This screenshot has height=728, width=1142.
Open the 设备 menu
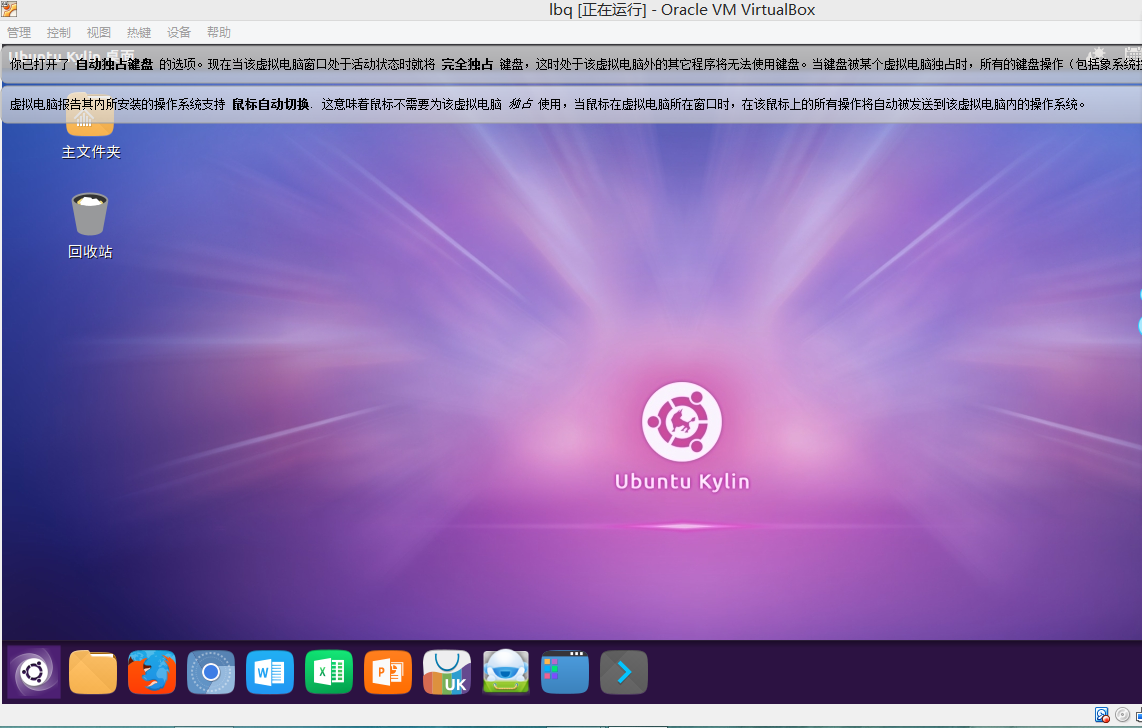179,32
